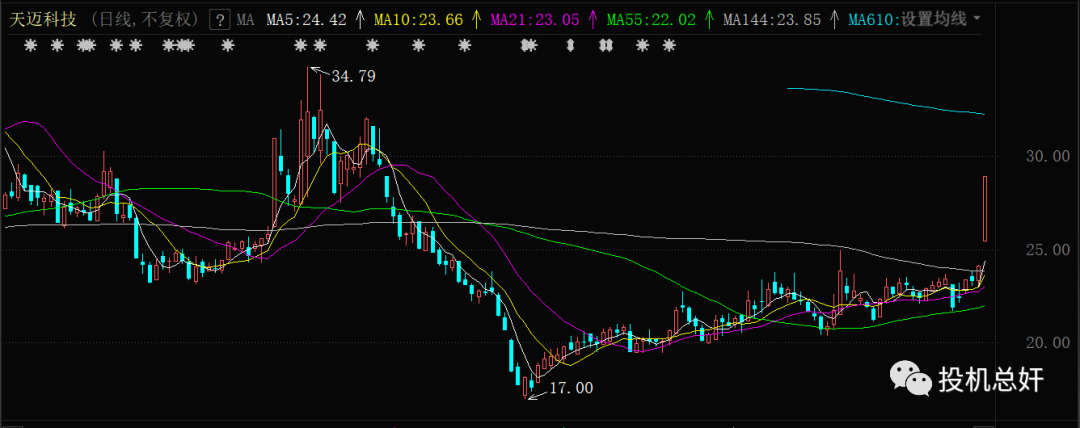The height and width of the screenshot is (428, 1080).
Task: Click the green up arrow beside MA55
Action: pos(708,19)
